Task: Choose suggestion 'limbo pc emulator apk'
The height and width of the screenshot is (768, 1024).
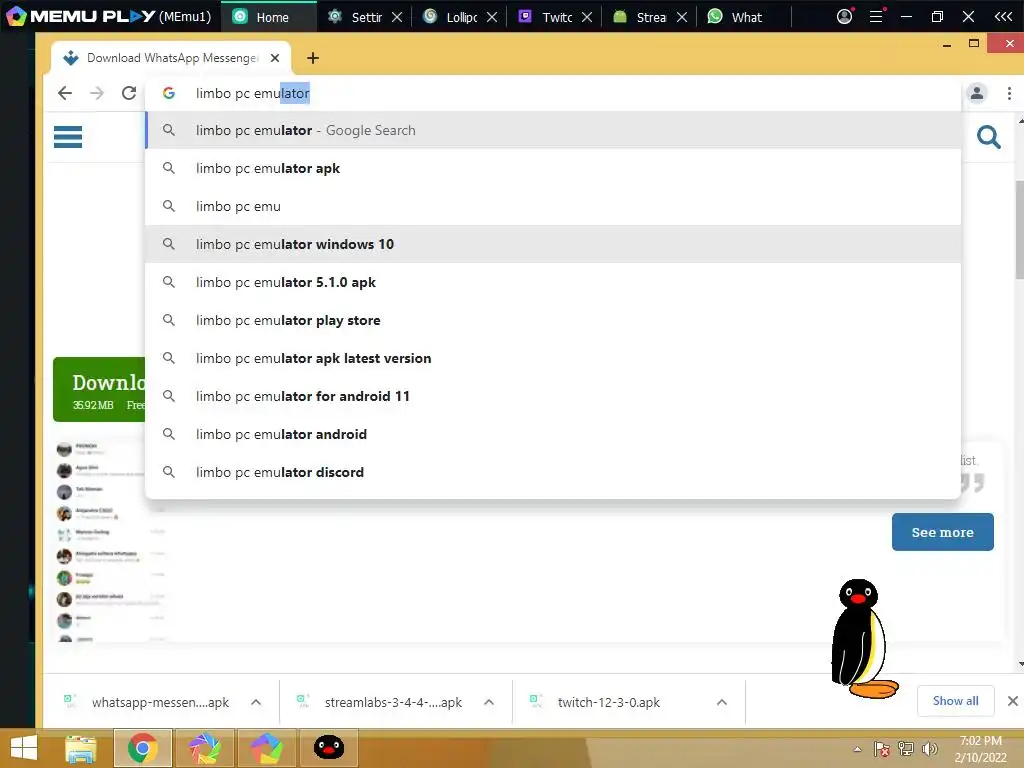Action: point(552,168)
